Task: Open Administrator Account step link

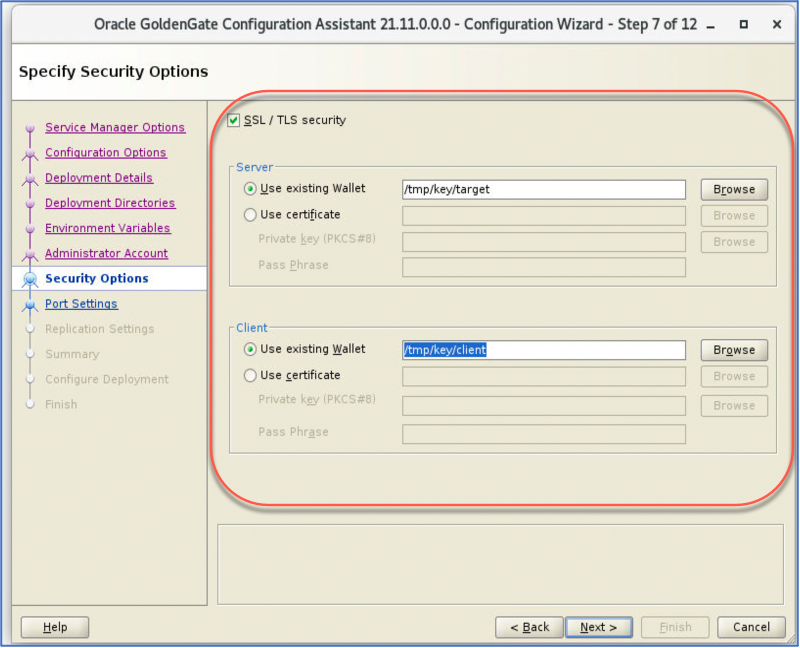Action: click(106, 254)
